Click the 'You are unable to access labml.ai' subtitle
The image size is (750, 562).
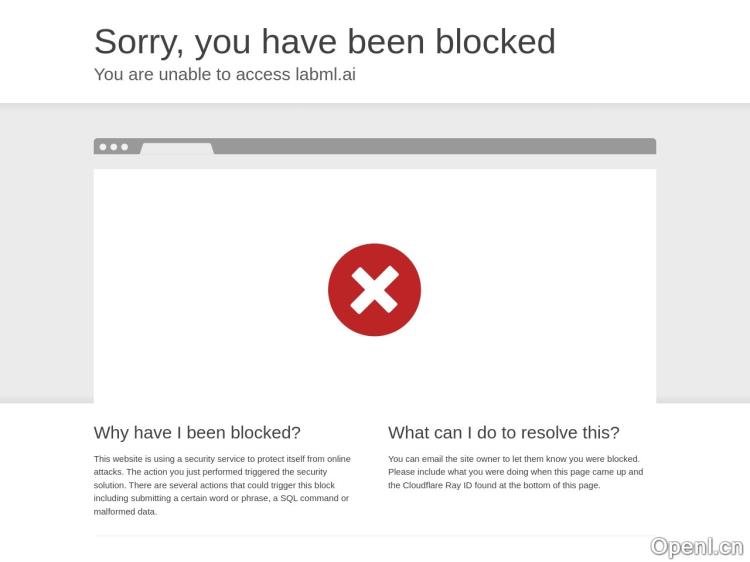coord(225,75)
